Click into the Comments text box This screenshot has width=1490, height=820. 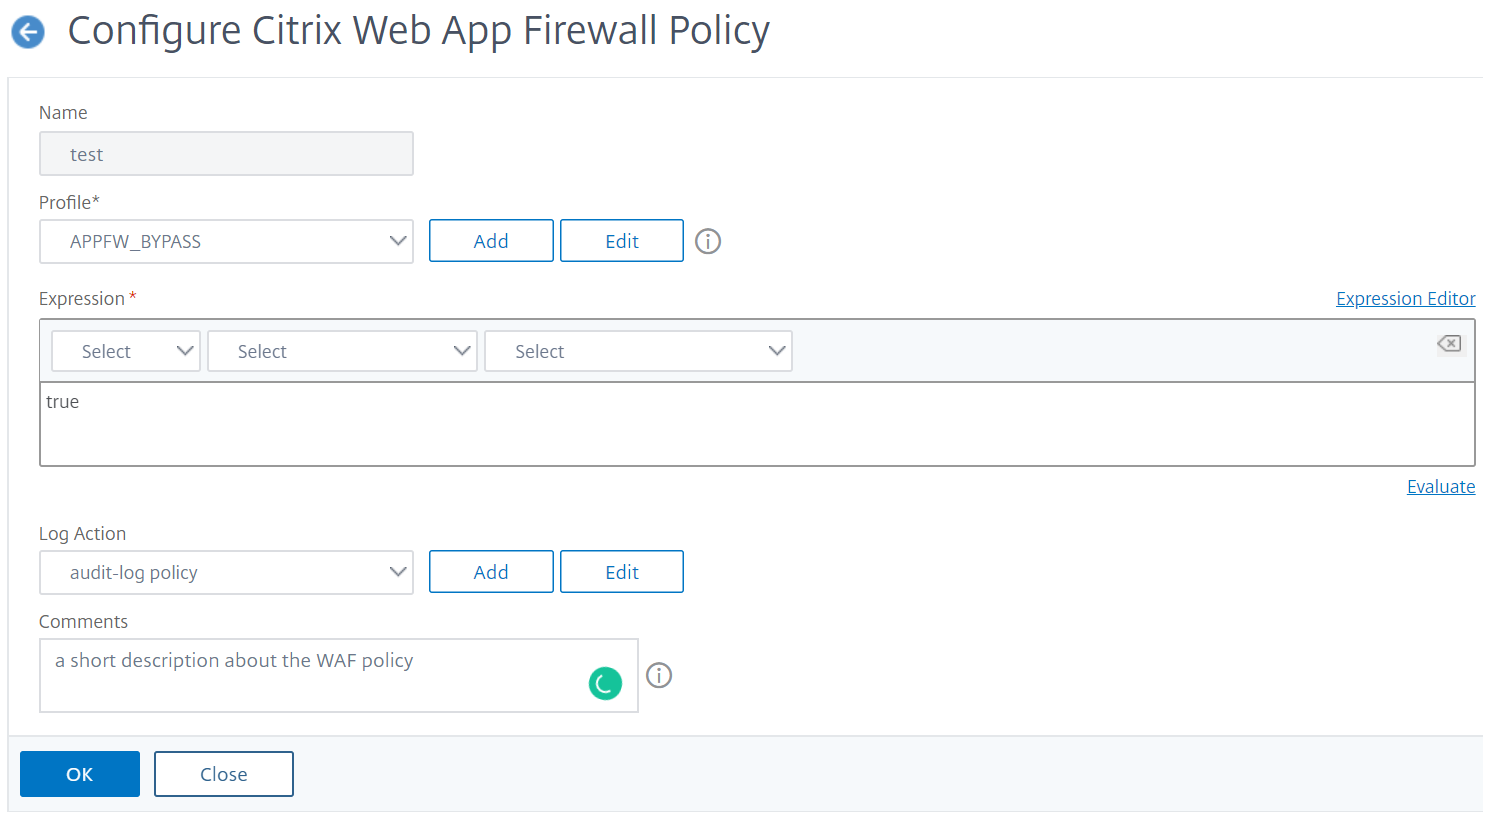coord(338,676)
